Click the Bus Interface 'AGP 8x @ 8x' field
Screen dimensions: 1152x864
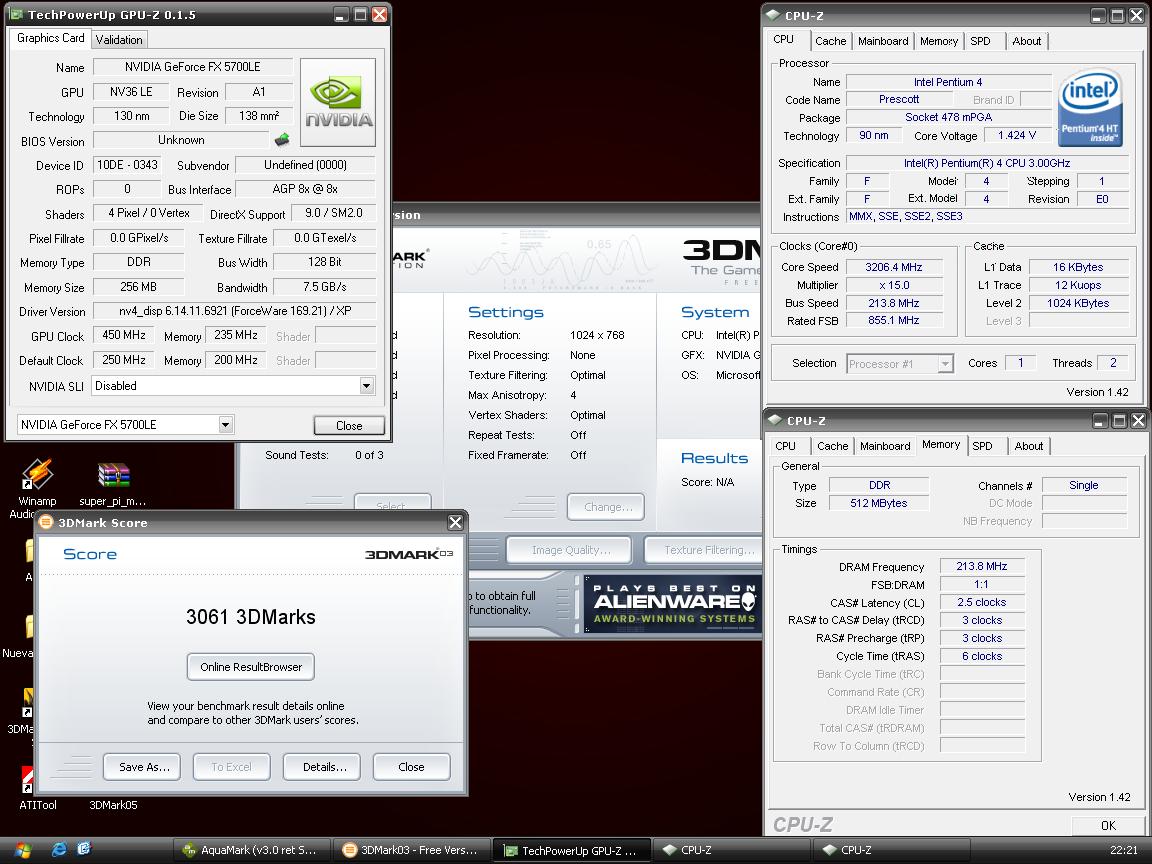point(305,189)
